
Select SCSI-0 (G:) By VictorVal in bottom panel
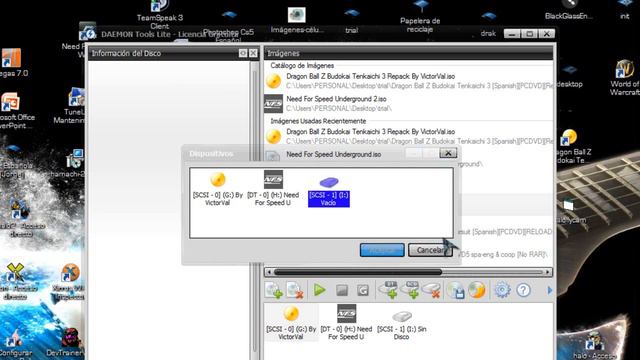coord(291,323)
